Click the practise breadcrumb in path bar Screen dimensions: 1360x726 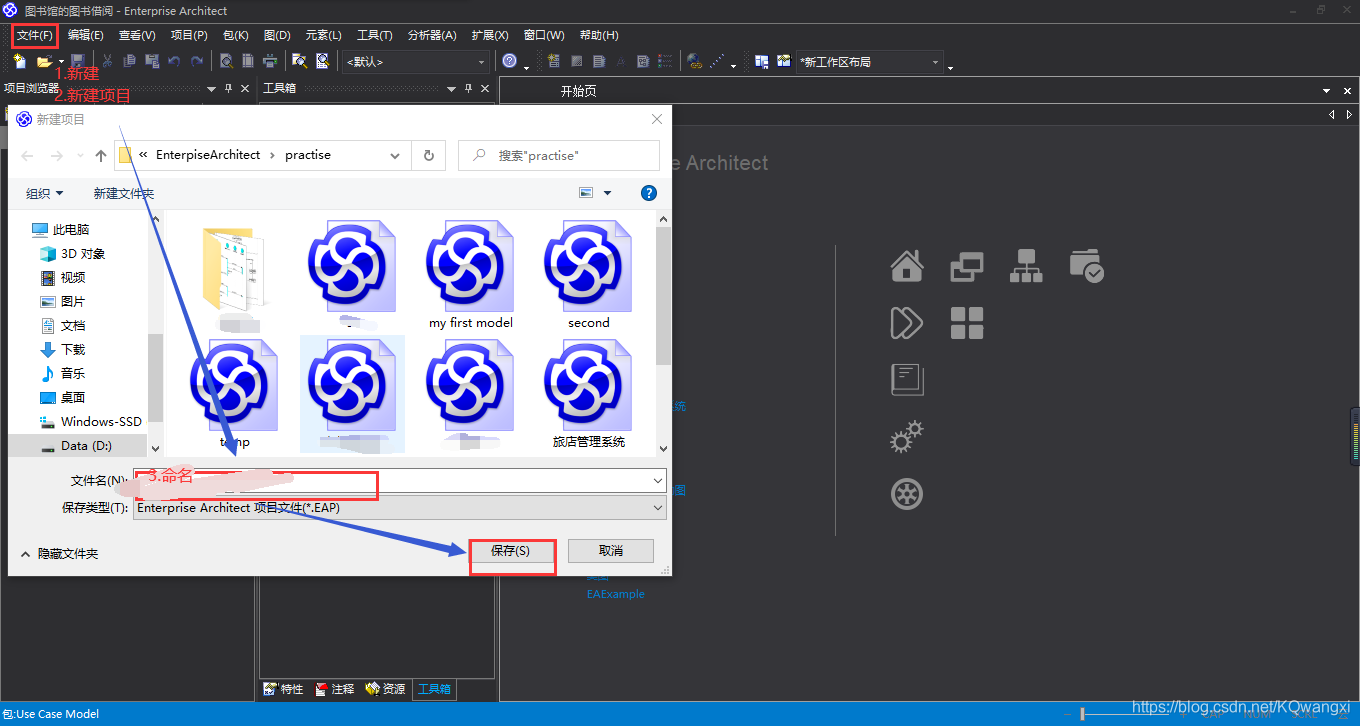click(308, 155)
